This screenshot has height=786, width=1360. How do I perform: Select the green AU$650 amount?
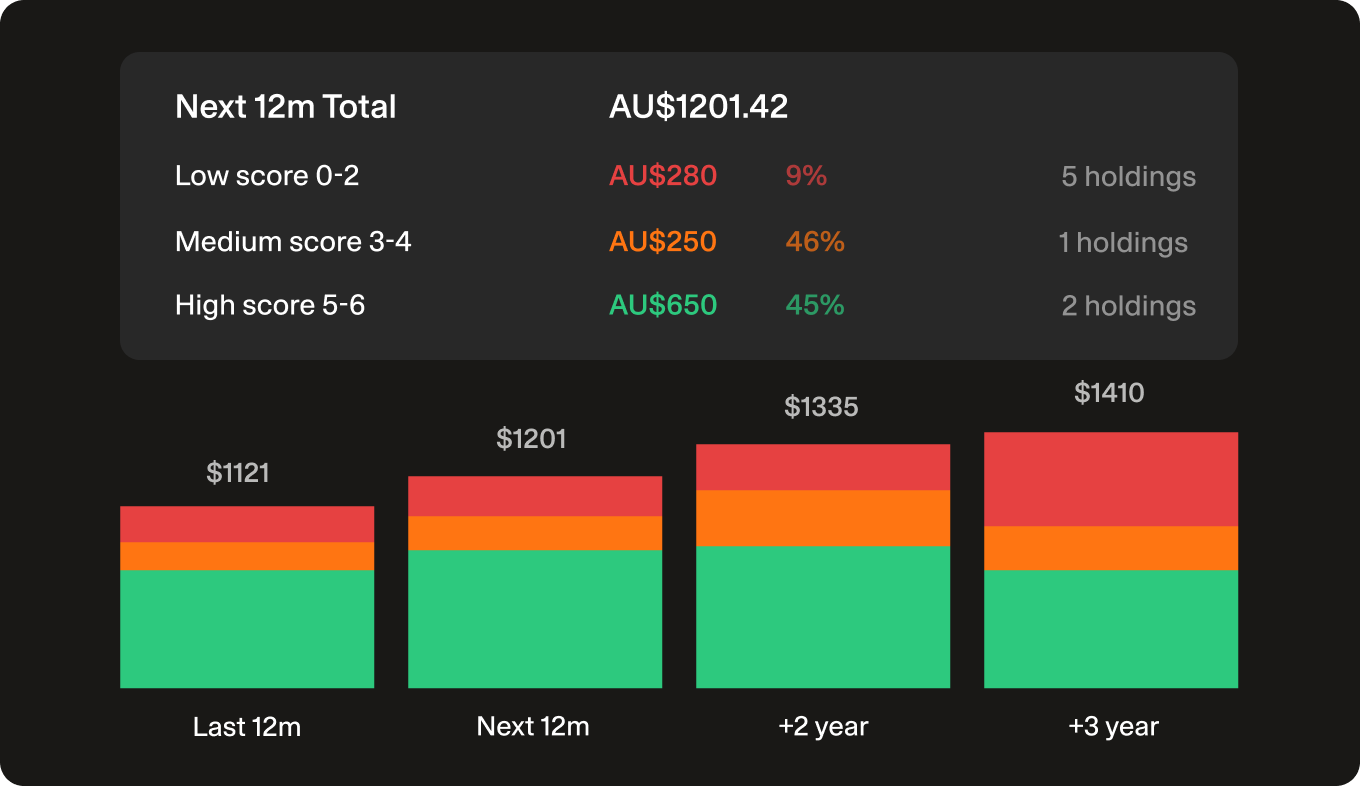663,305
